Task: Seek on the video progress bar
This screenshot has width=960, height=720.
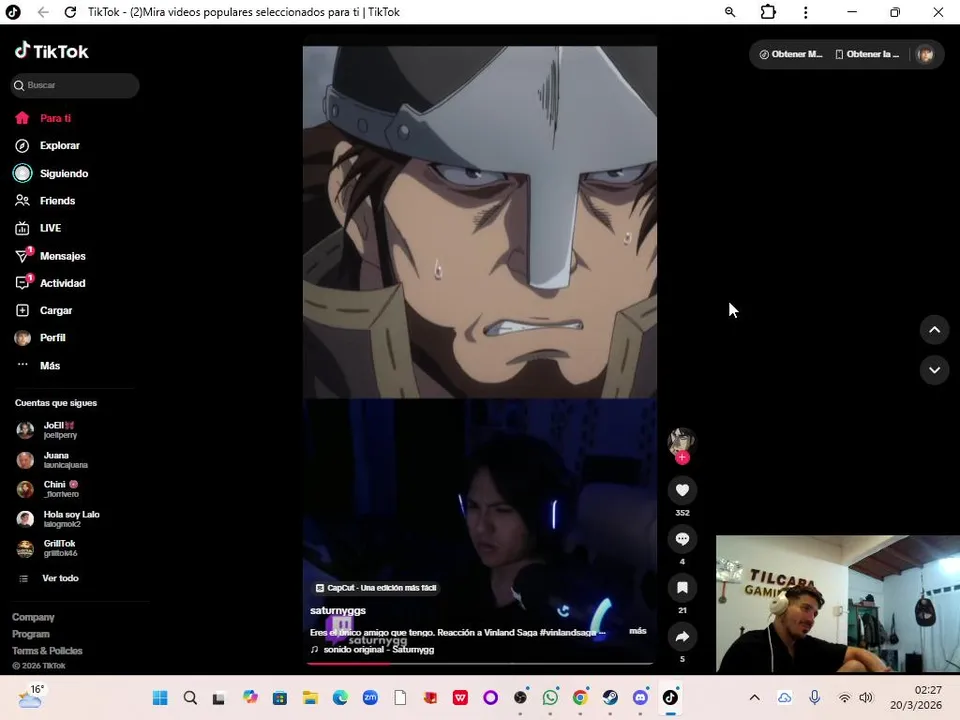Action: tap(480, 663)
